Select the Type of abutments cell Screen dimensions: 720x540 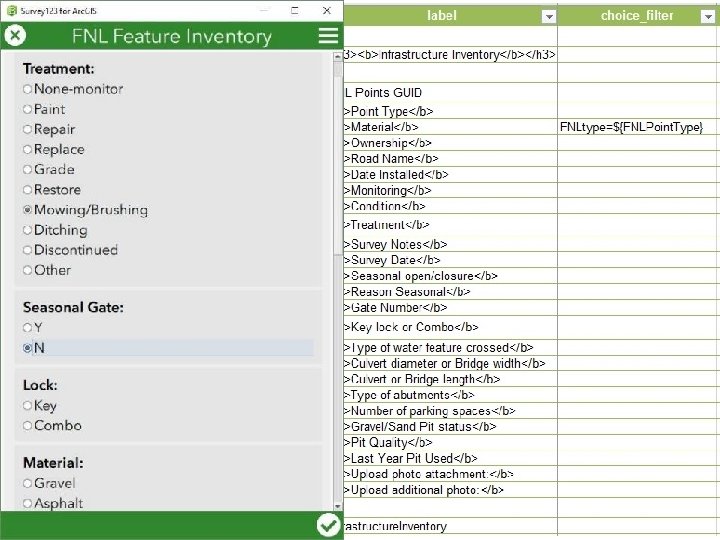[450, 394]
